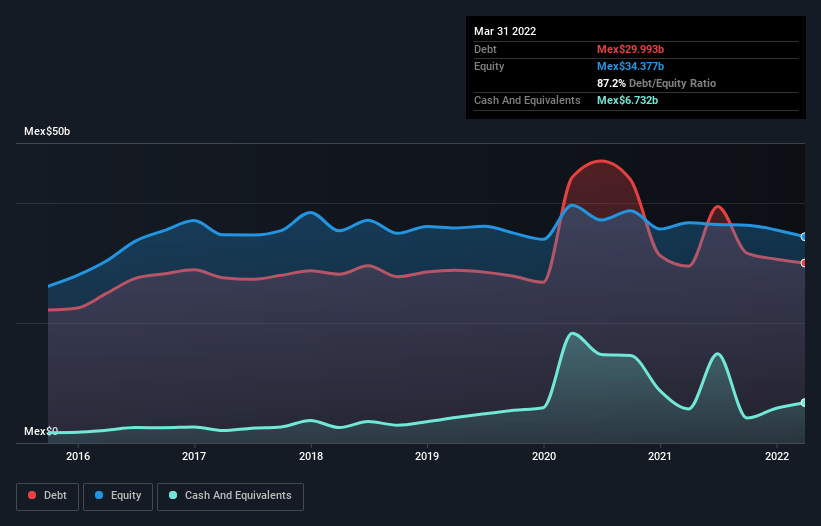The image size is (821, 526).
Task: Click the Equity row label in tooltip
Action: [489, 66]
